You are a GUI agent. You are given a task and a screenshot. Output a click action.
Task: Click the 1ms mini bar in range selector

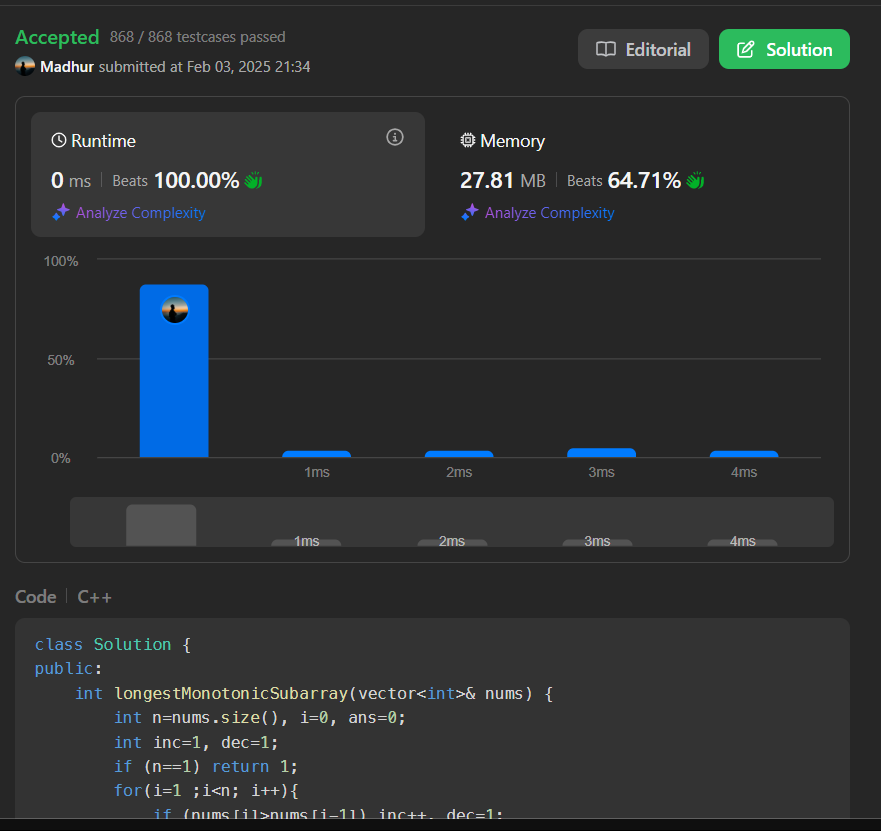[x=306, y=543]
